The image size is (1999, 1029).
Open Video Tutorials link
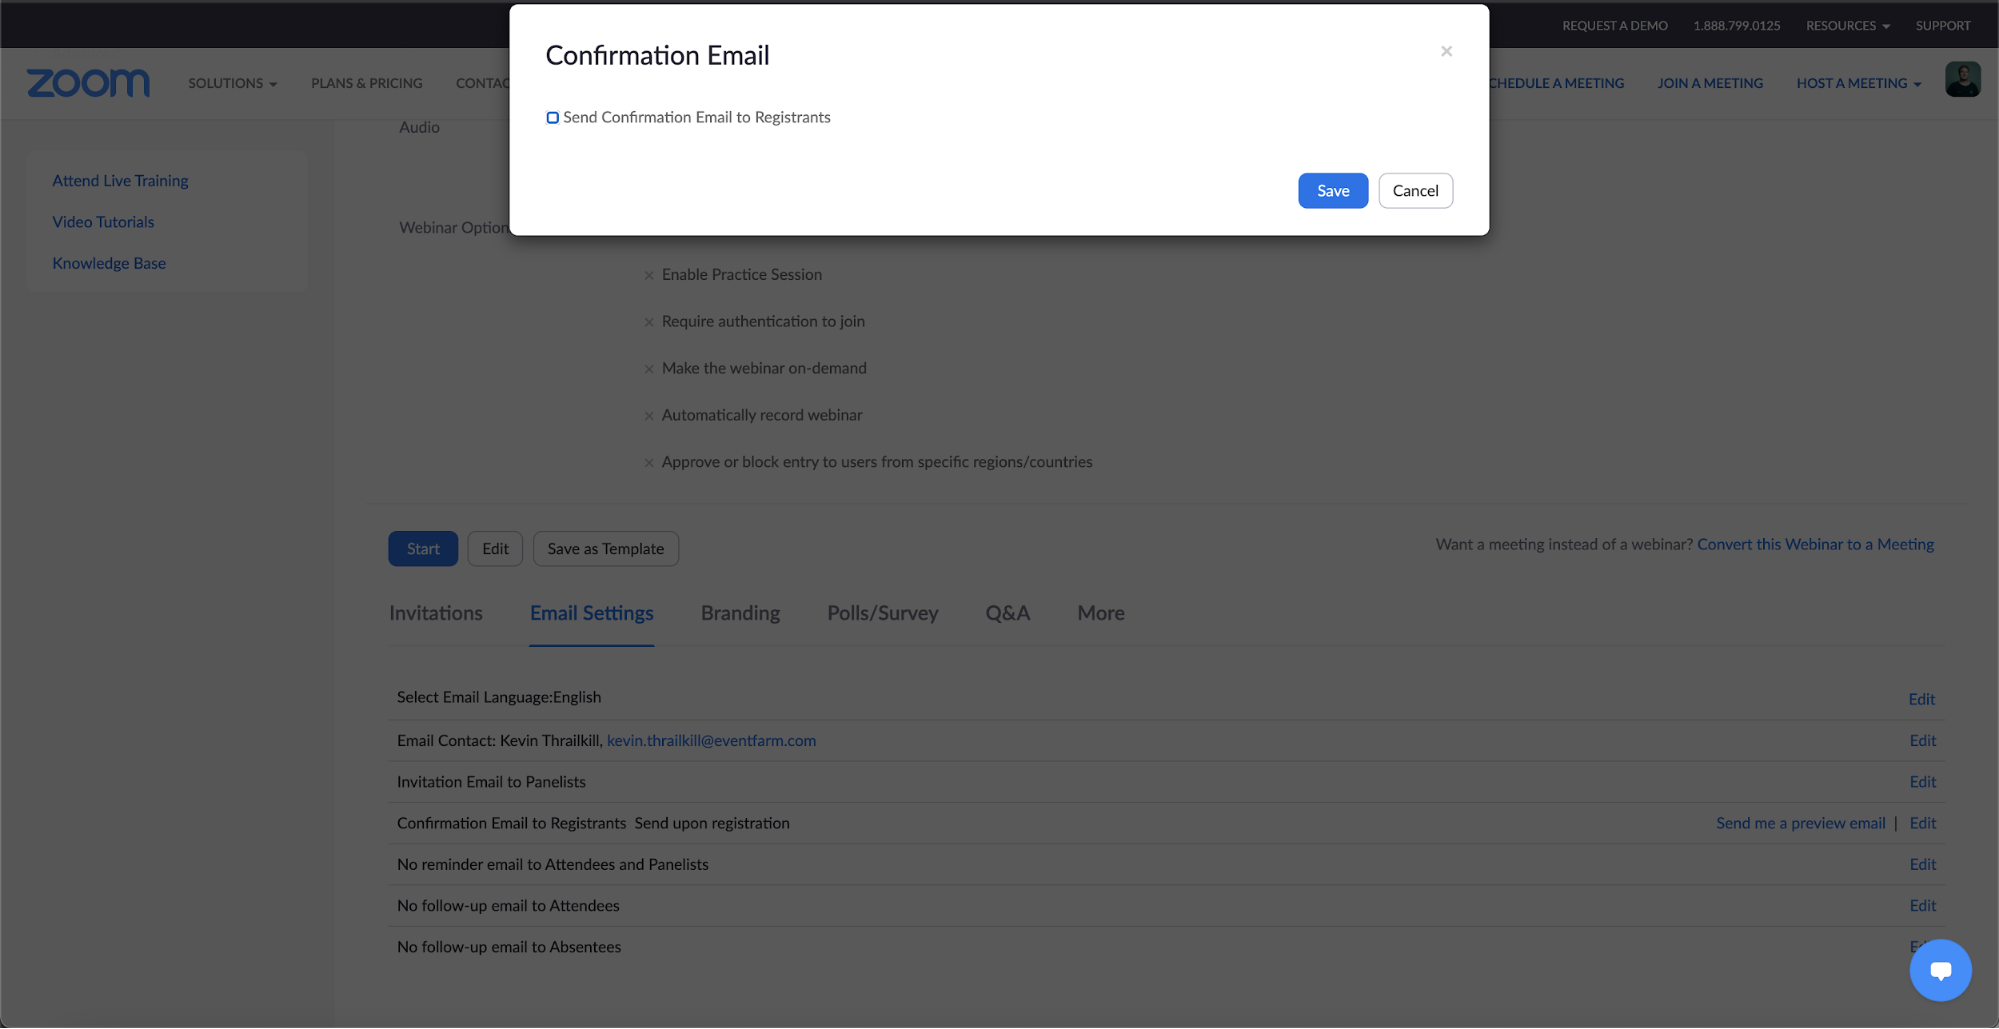click(x=103, y=222)
